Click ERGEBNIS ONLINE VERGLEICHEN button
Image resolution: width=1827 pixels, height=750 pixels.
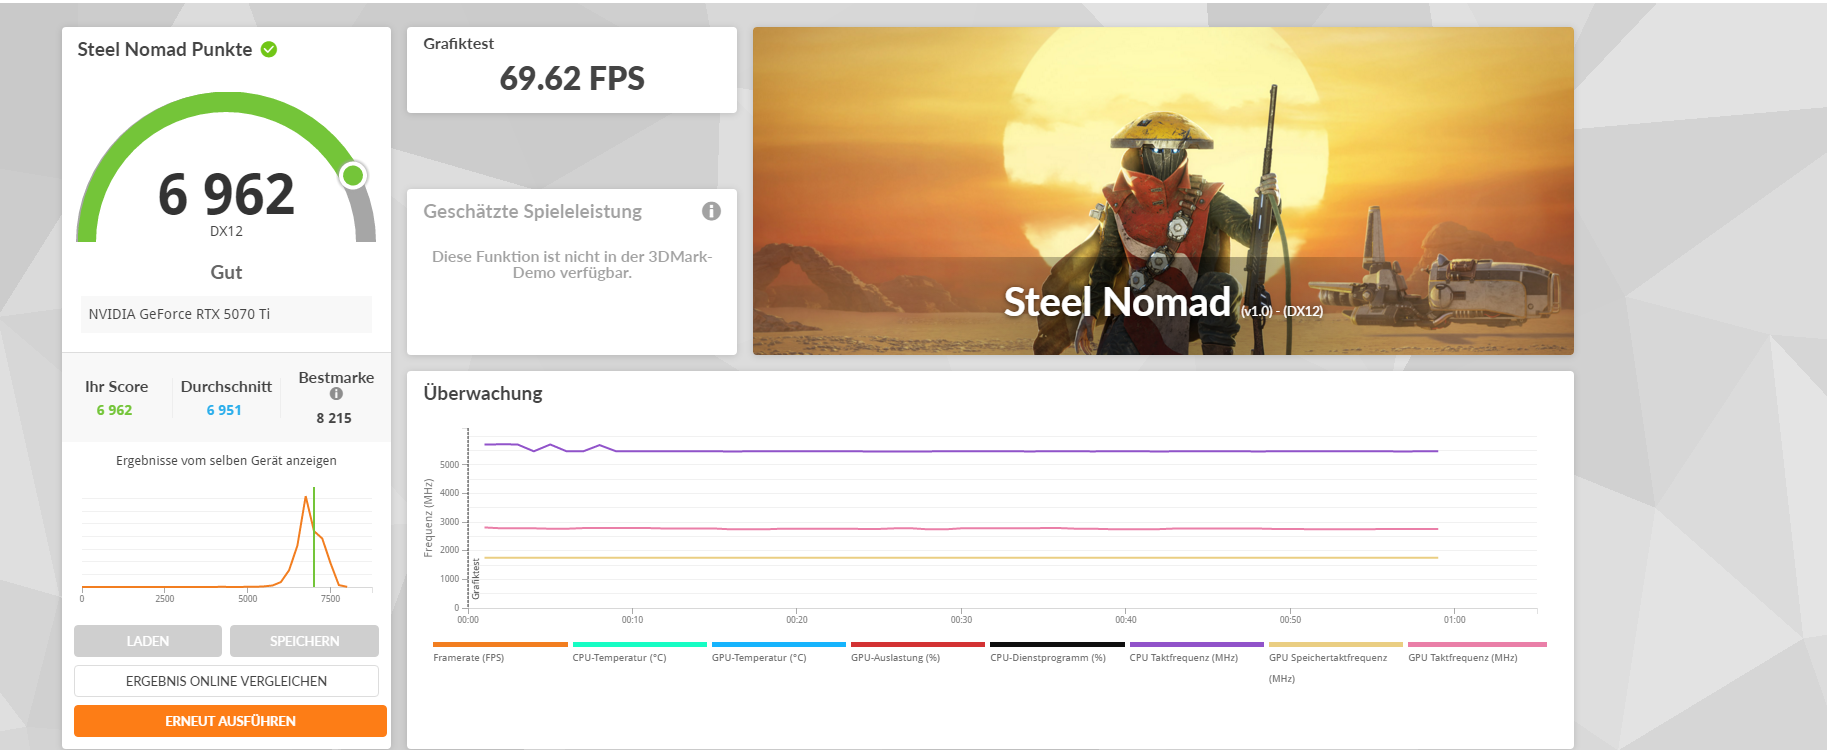[226, 681]
